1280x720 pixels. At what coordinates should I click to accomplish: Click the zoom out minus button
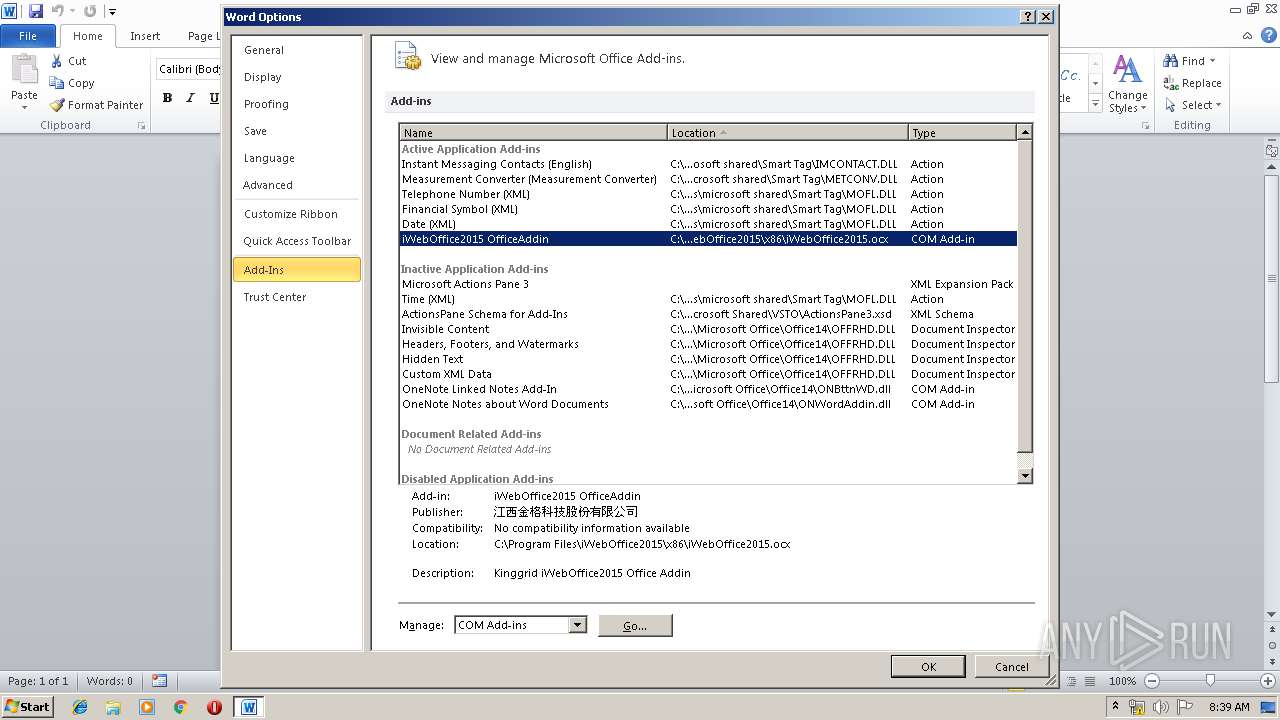tap(1151, 681)
